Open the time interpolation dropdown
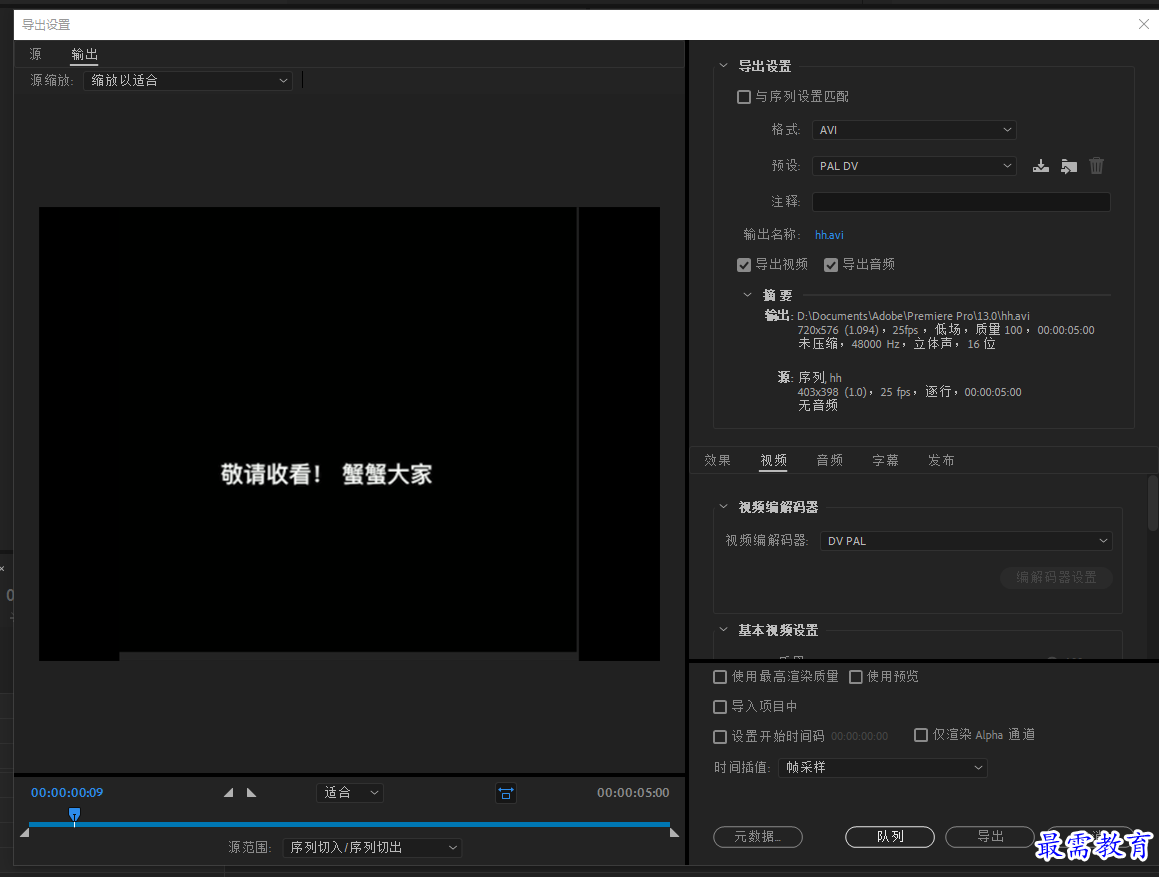The image size is (1159, 877). tap(883, 768)
